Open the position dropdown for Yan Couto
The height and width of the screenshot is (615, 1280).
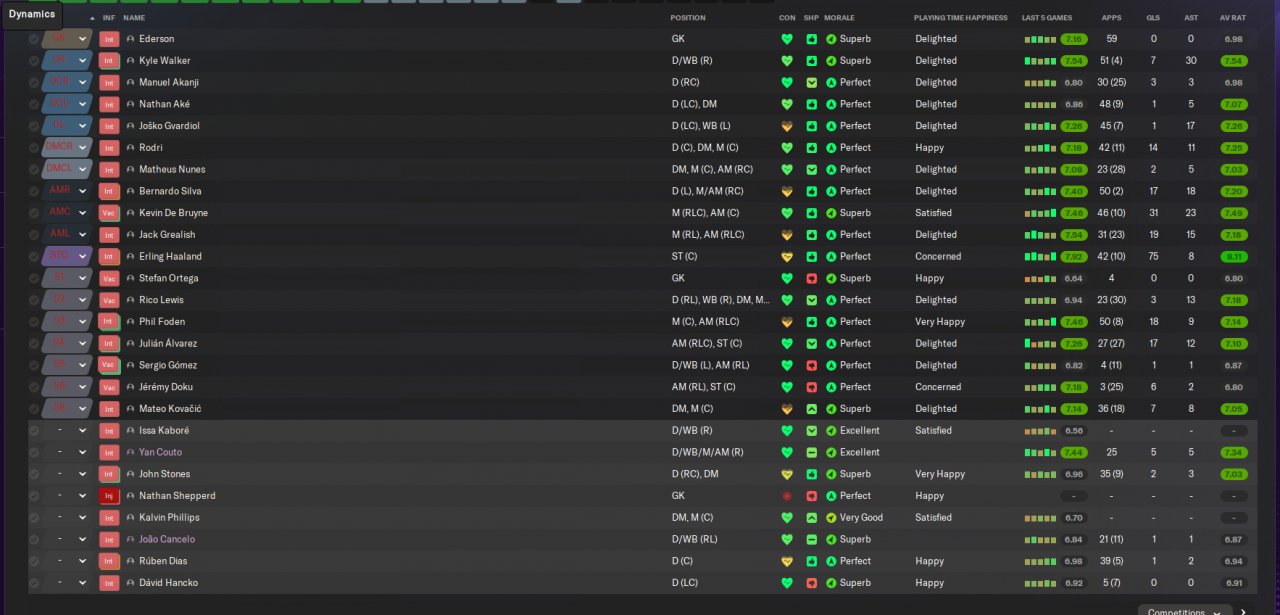(83, 452)
